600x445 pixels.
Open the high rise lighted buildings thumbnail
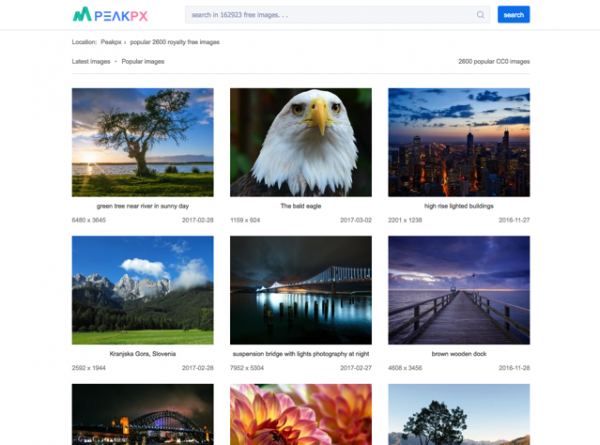(459, 142)
